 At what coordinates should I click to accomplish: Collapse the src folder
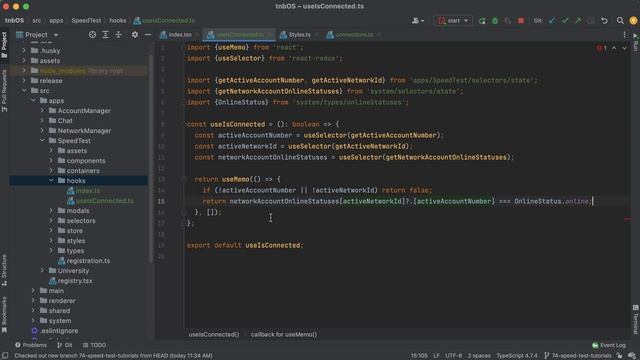pyautogui.click(x=24, y=91)
